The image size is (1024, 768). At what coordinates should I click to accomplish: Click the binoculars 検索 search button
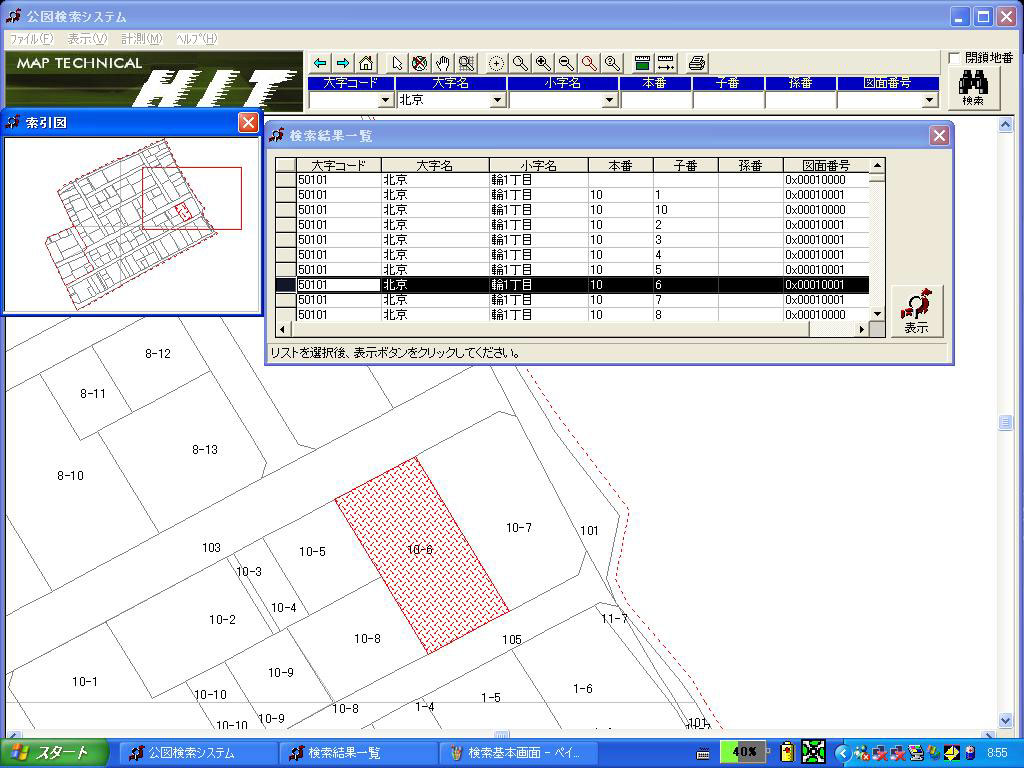(973, 88)
